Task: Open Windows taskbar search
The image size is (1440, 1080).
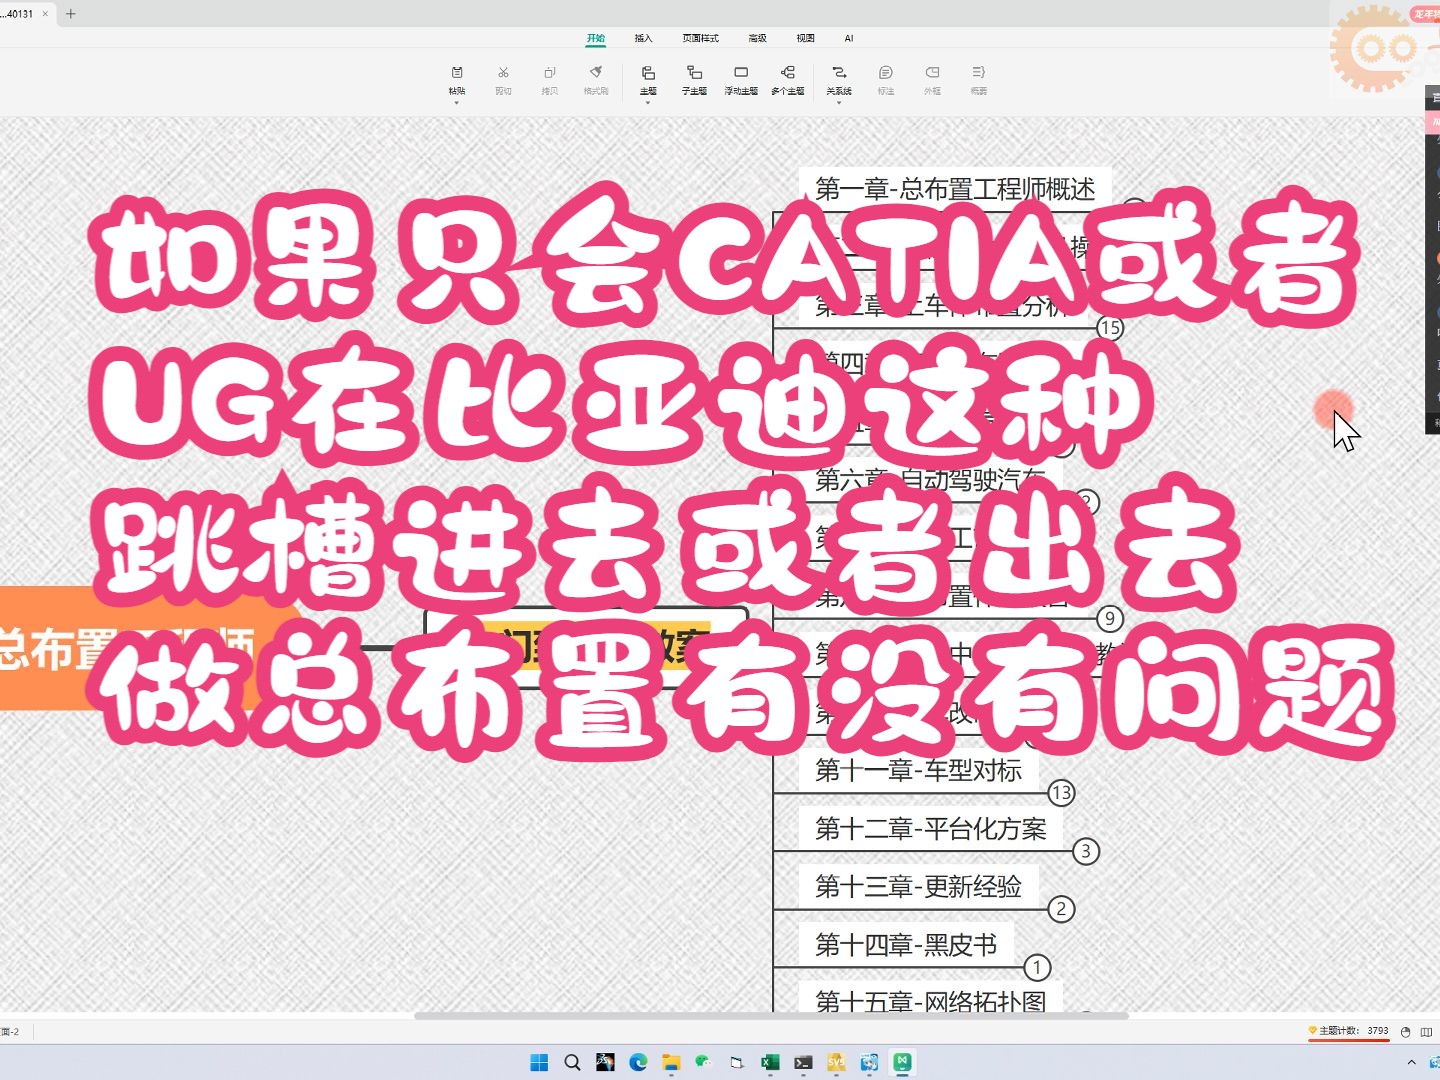Action: click(572, 1062)
